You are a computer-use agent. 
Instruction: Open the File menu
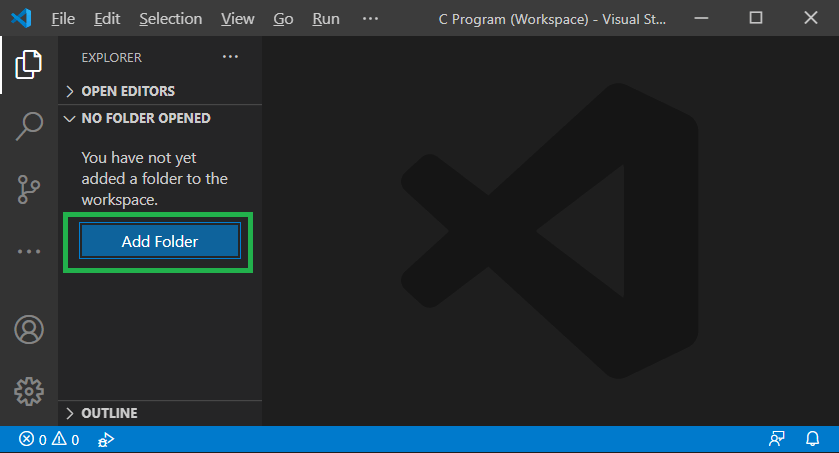point(63,19)
